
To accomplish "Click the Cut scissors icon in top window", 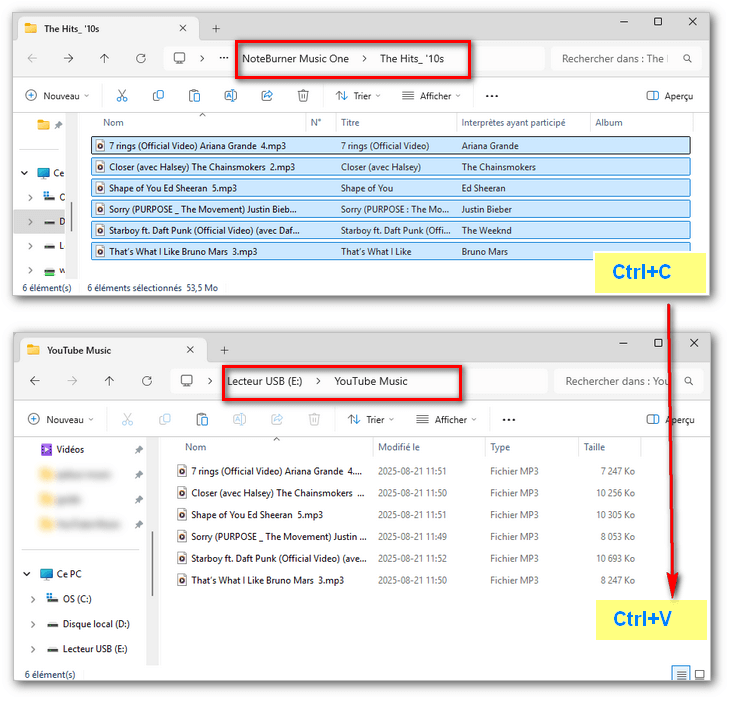I will click(x=122, y=96).
